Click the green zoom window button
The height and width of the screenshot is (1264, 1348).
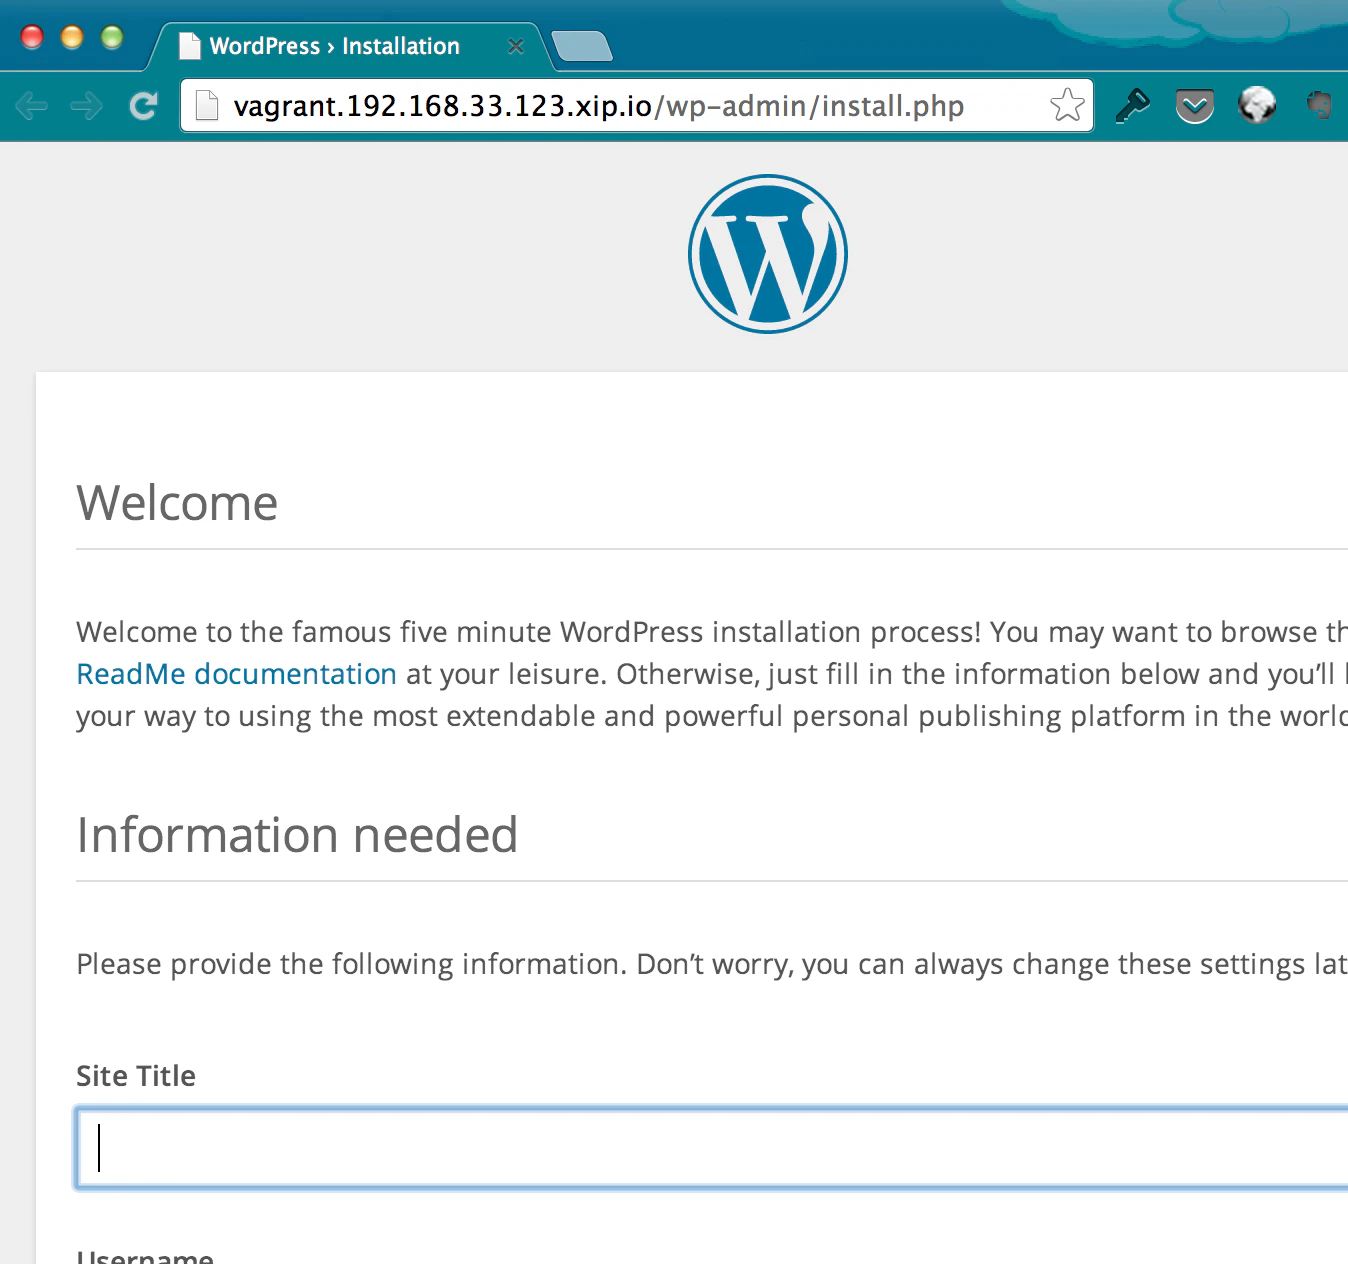click(112, 37)
